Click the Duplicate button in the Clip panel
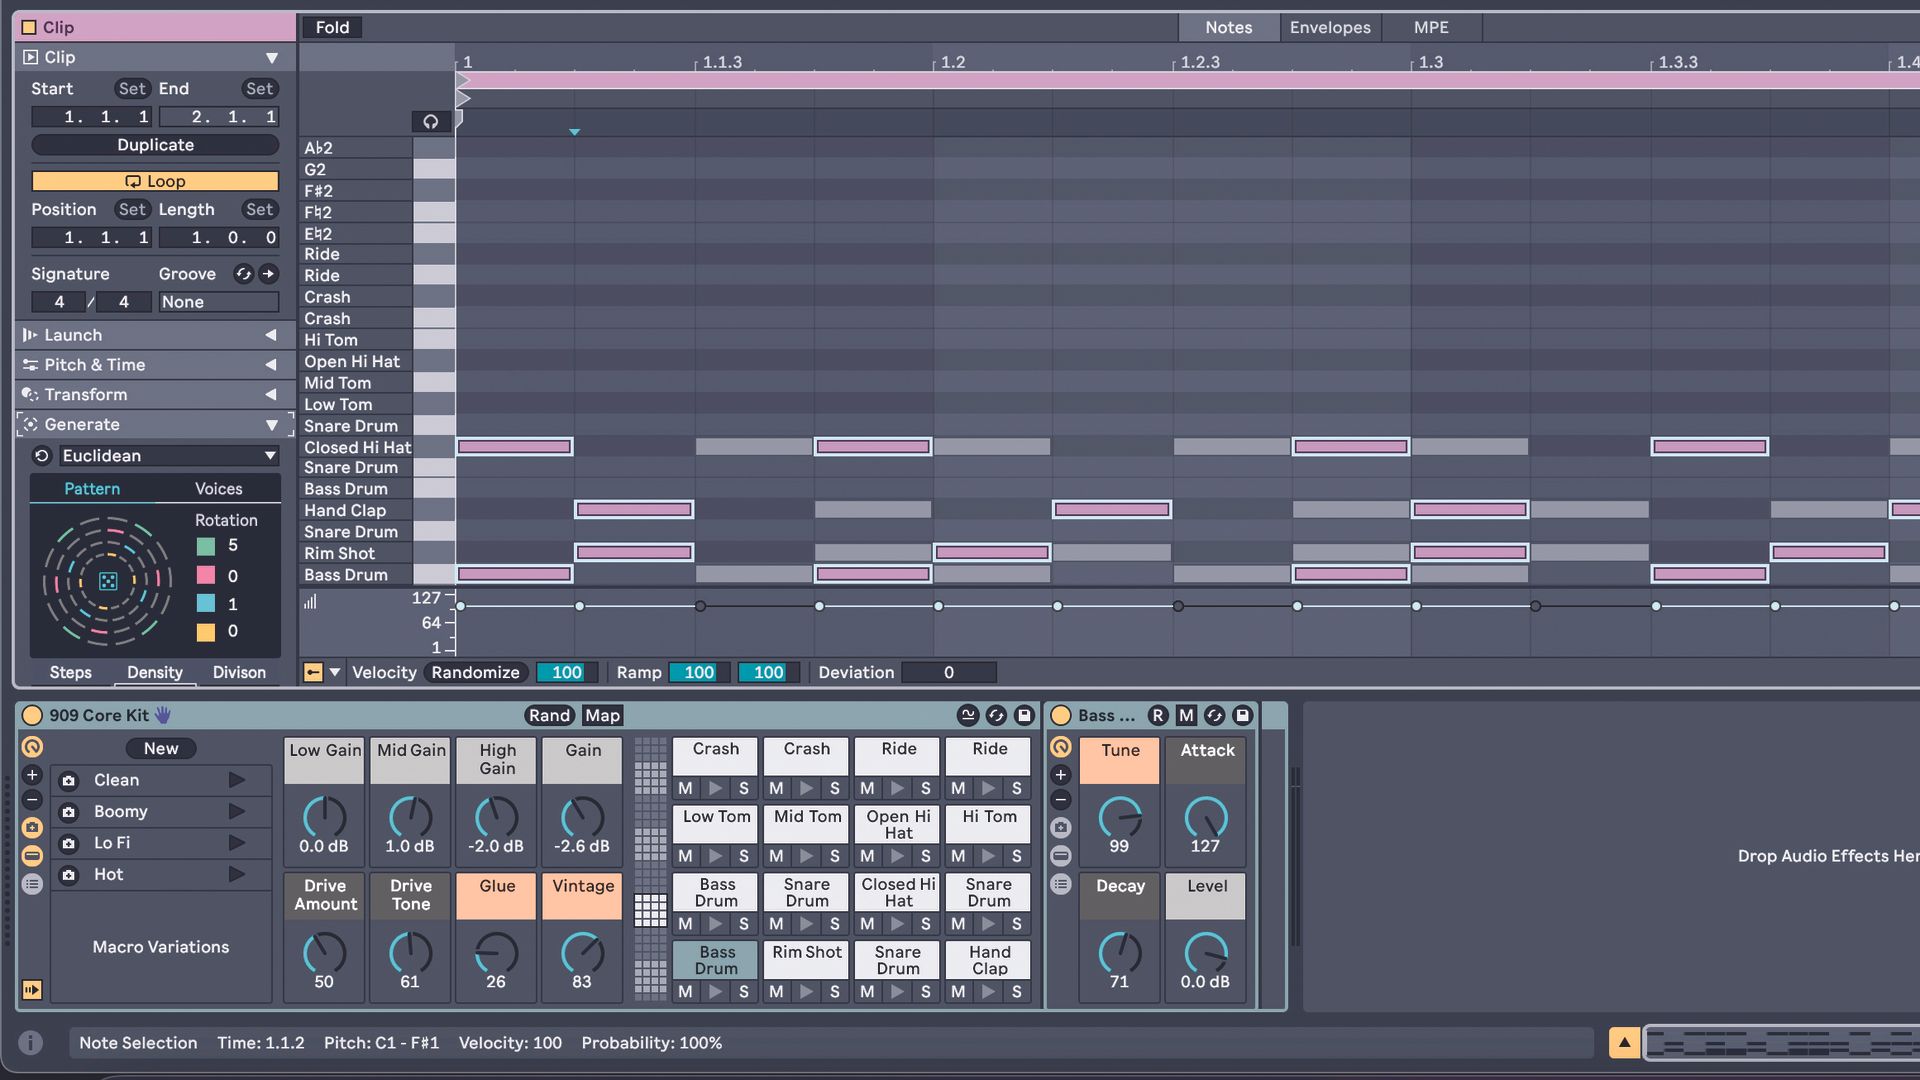Viewport: 1920px width, 1080px height. (x=155, y=145)
